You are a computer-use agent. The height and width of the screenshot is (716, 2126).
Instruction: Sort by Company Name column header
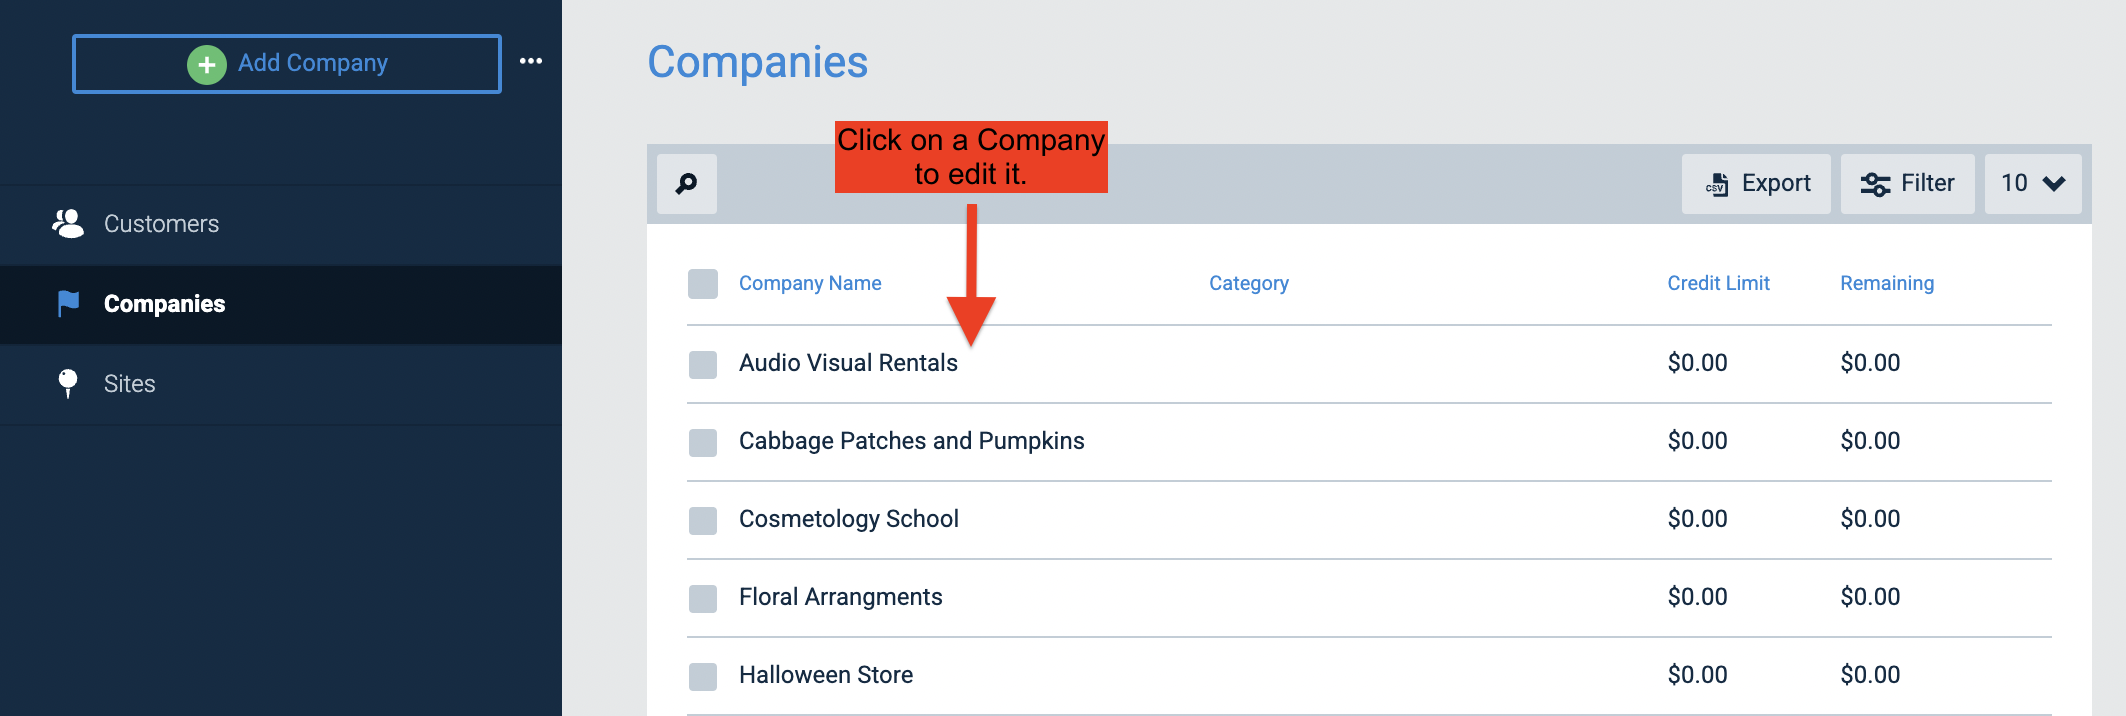(x=810, y=283)
